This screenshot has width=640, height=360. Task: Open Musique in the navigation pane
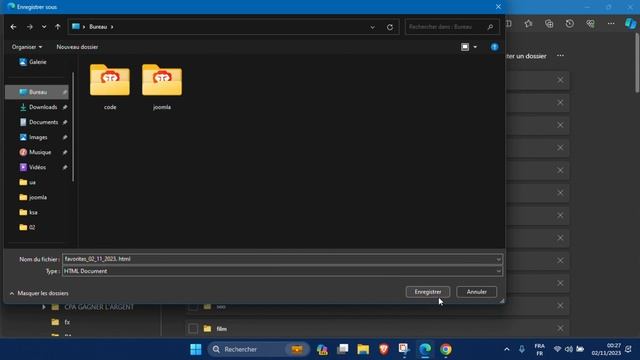pos(40,152)
